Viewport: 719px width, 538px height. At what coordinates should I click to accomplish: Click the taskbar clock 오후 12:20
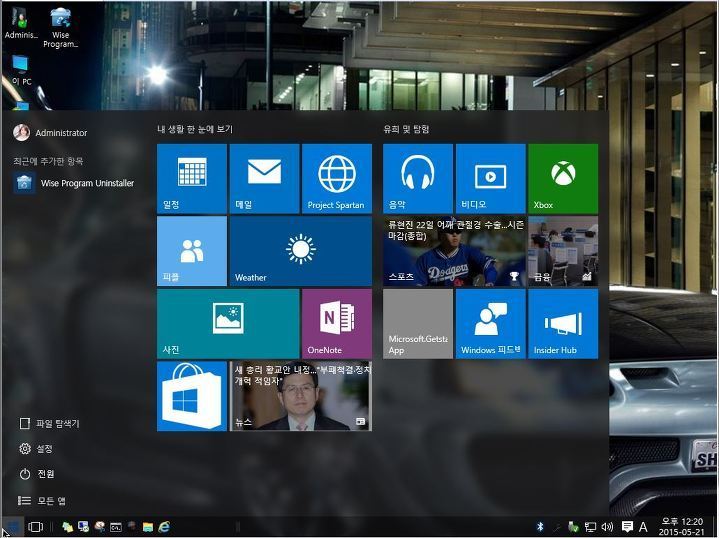[682, 527]
